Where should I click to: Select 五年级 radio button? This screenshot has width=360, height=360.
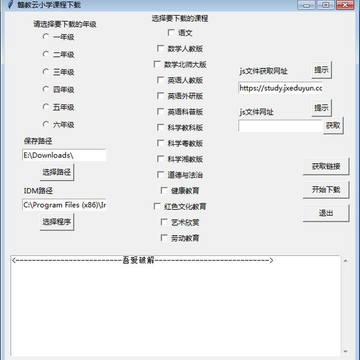click(46, 107)
